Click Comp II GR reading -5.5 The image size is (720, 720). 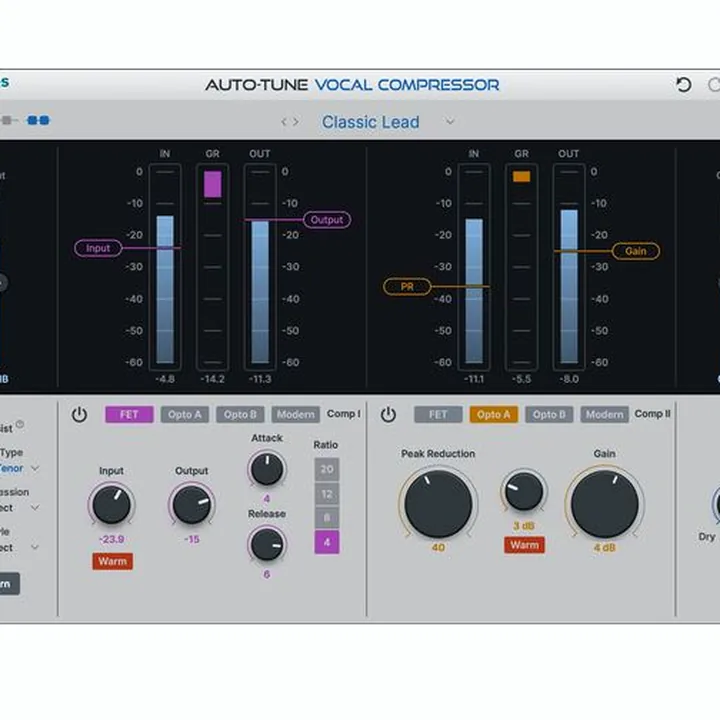pos(522,379)
